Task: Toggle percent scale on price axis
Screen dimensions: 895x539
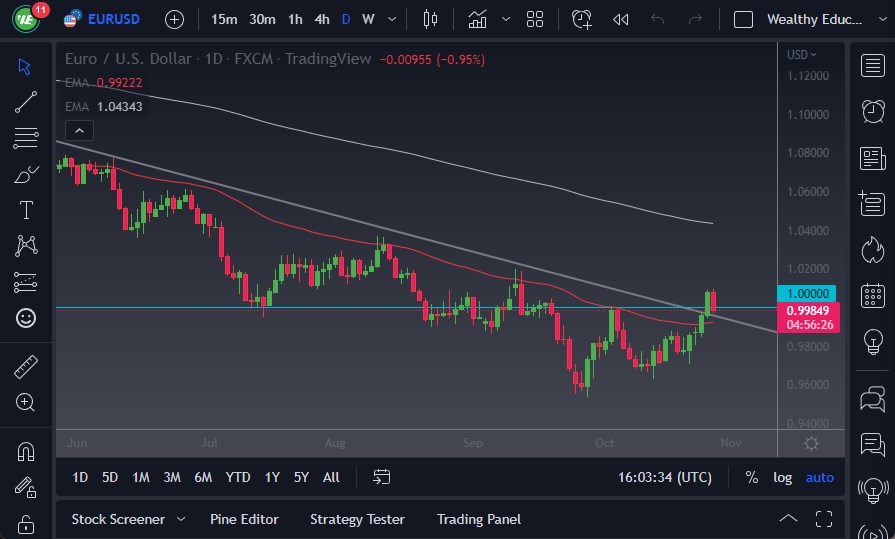Action: click(x=751, y=478)
